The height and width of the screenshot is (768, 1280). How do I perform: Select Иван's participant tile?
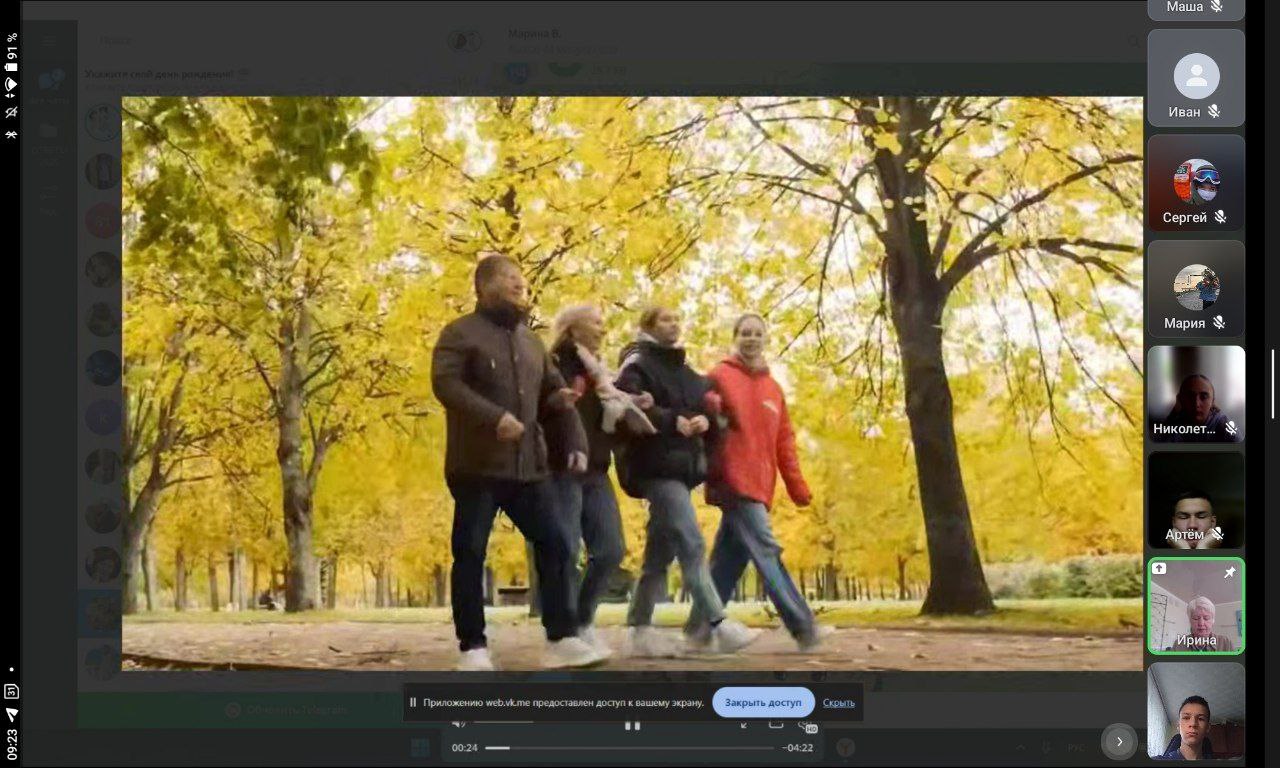click(x=1196, y=78)
